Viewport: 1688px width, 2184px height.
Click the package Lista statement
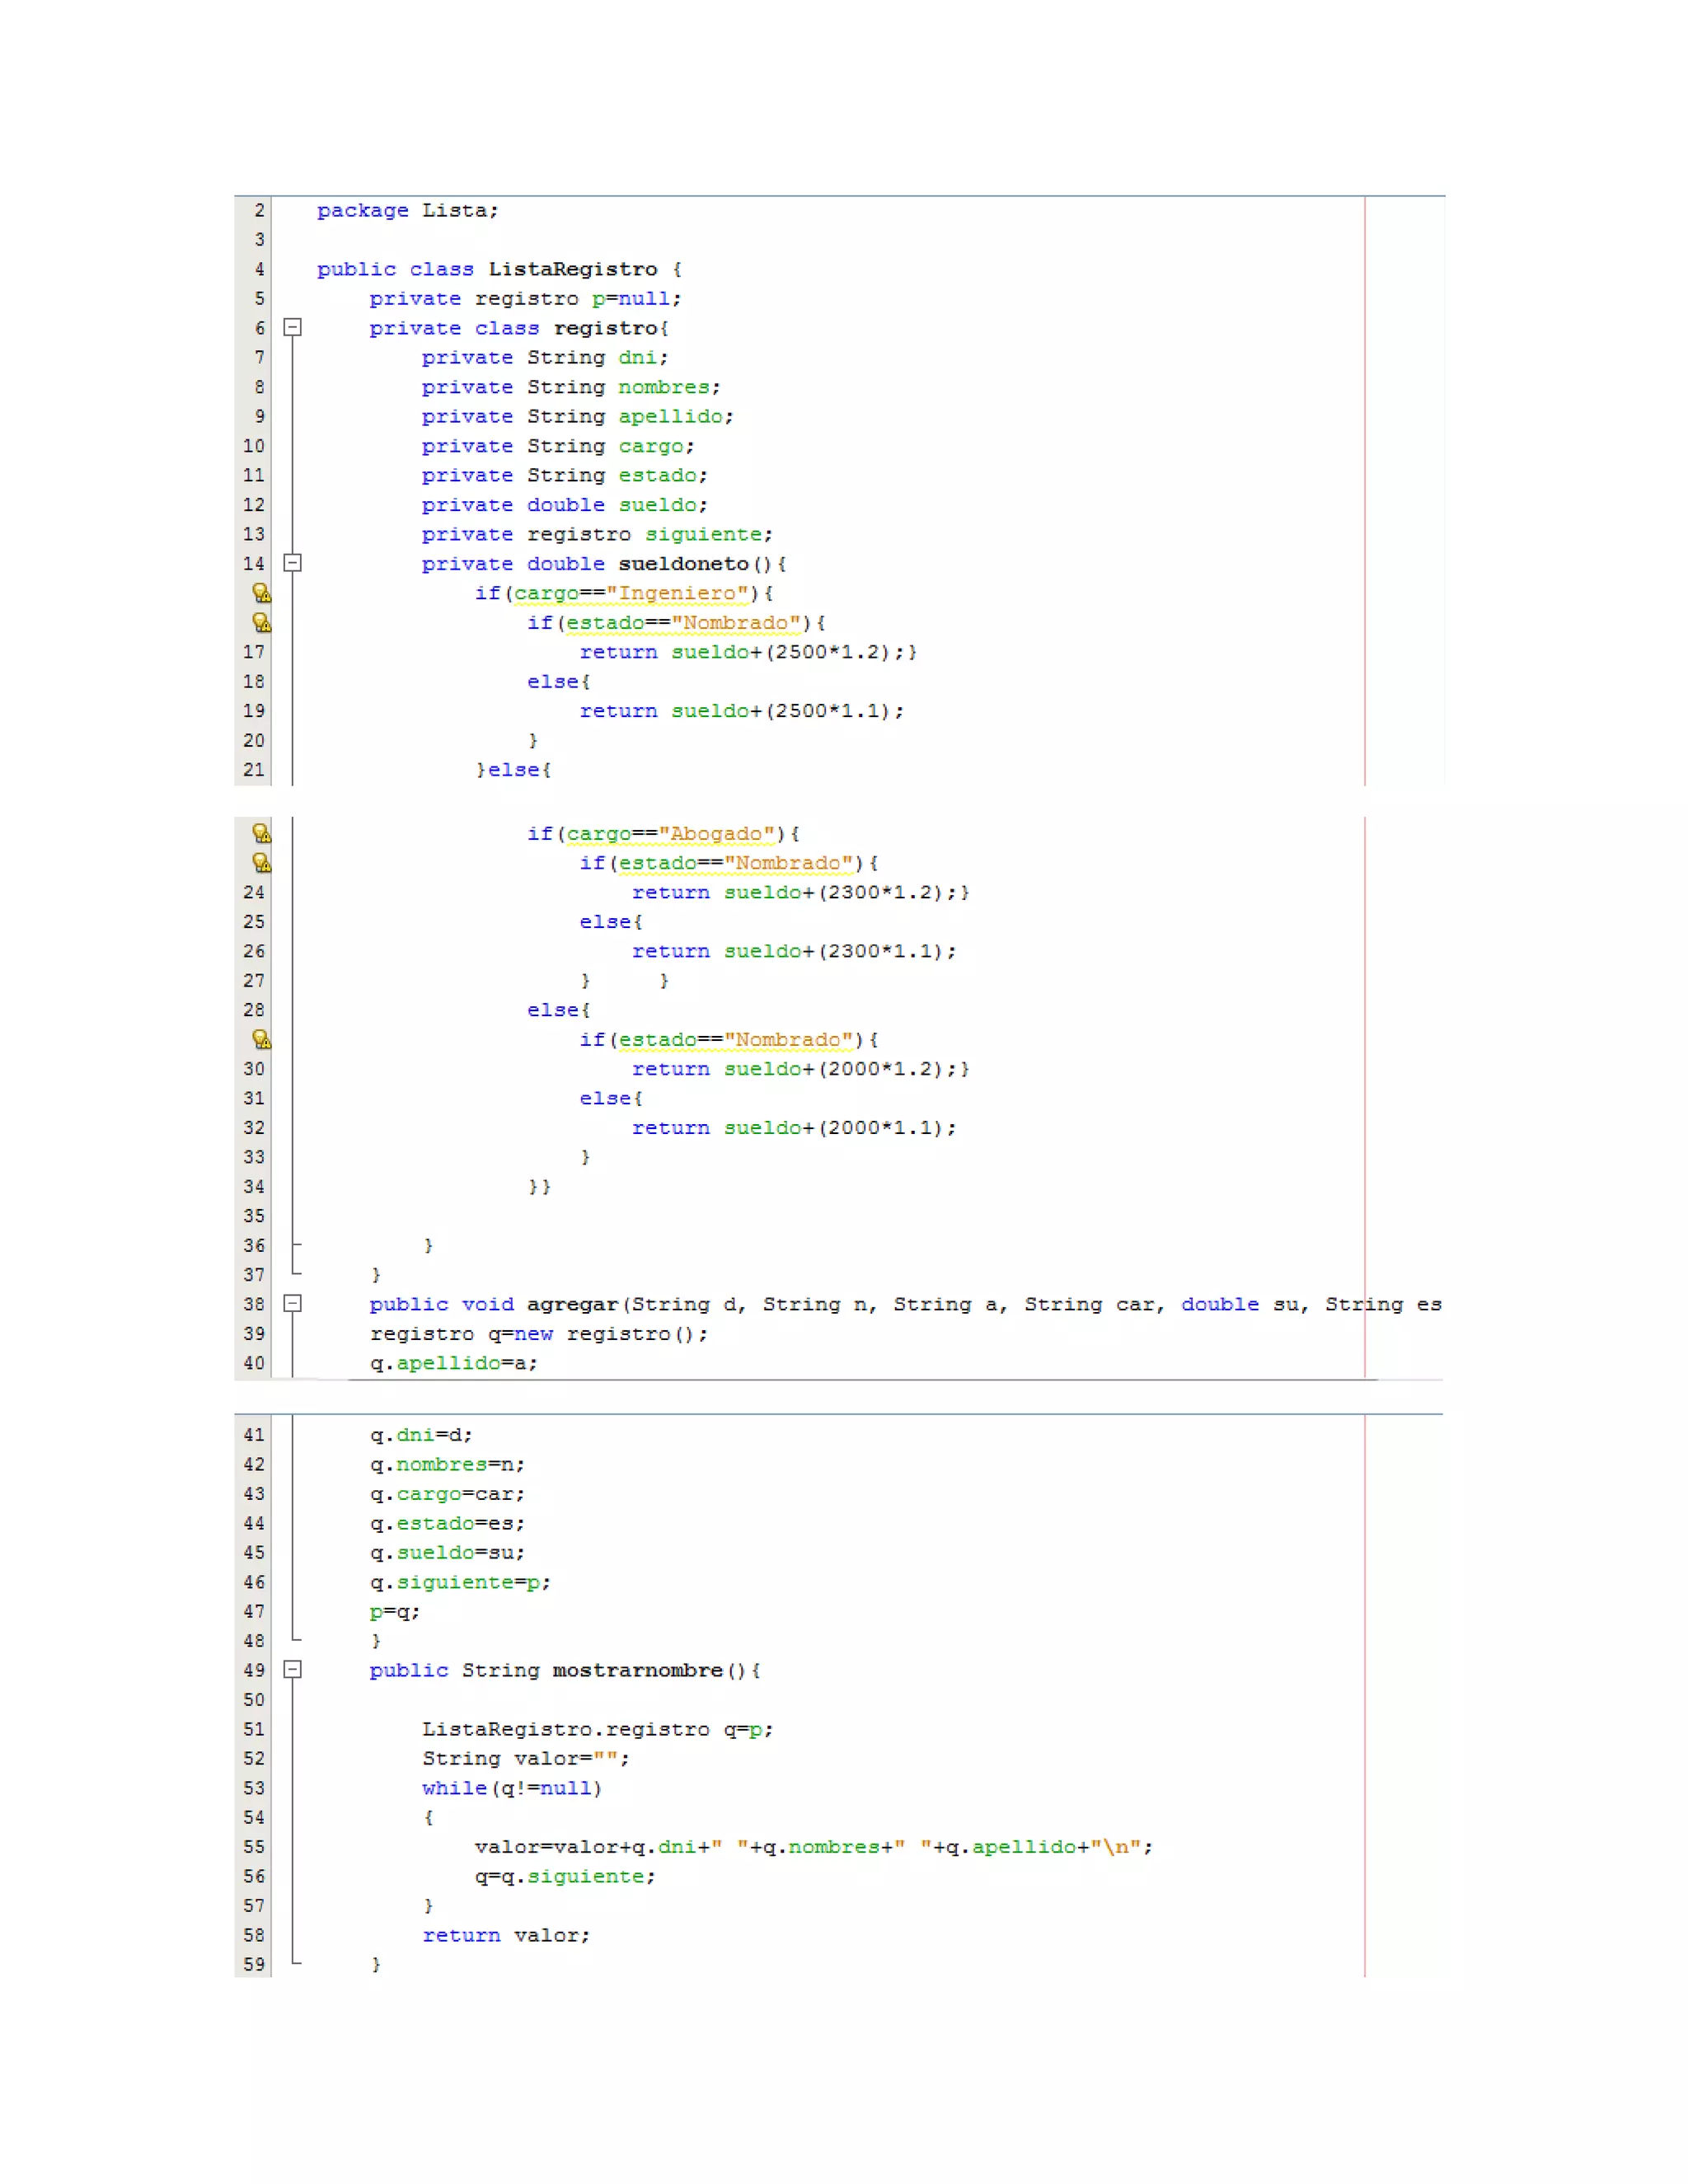pos(407,210)
